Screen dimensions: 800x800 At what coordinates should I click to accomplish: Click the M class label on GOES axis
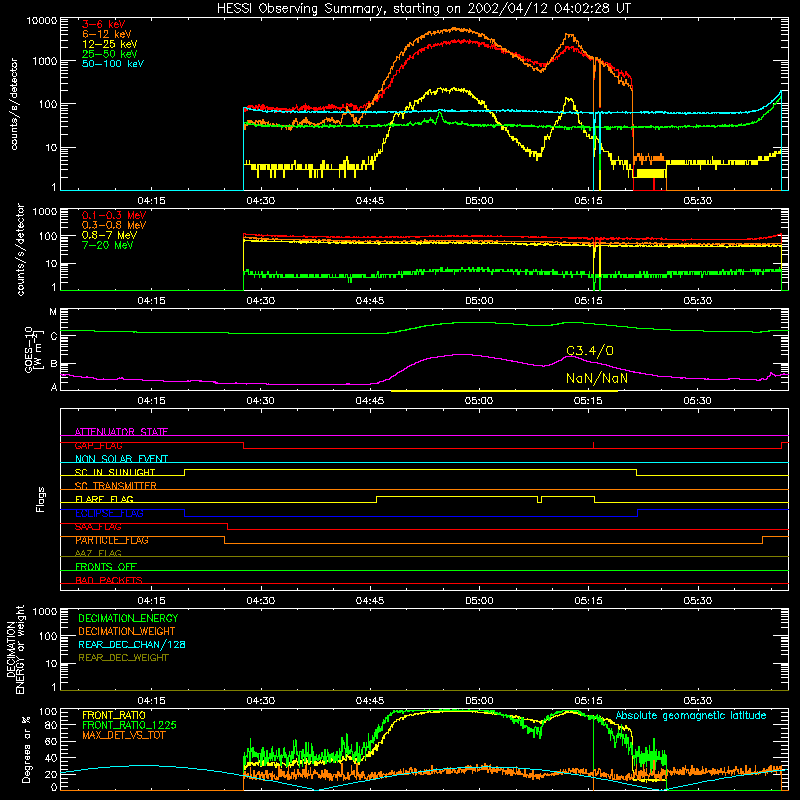53,312
